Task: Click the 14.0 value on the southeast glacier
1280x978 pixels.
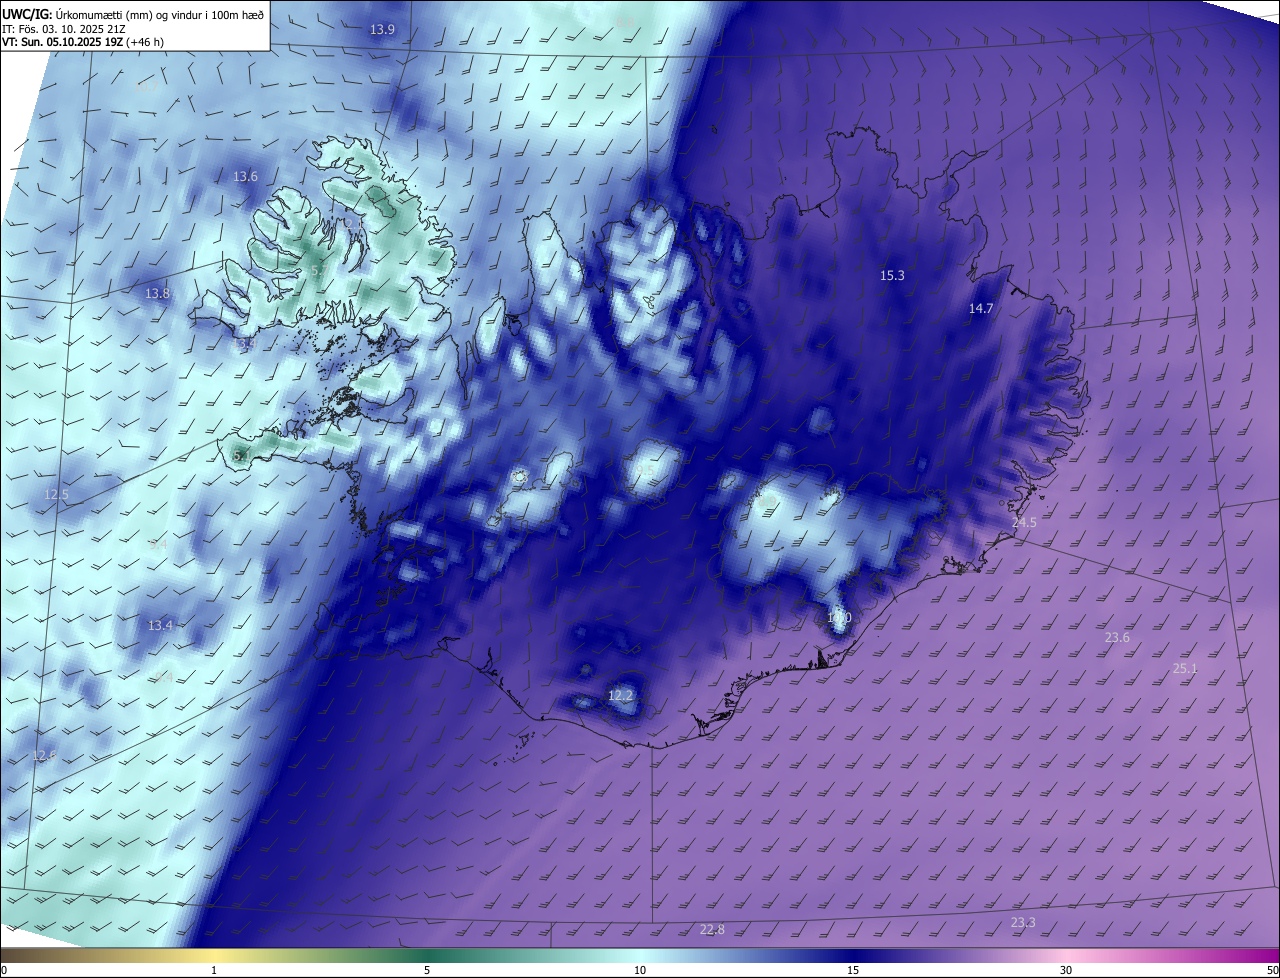Action: [839, 618]
